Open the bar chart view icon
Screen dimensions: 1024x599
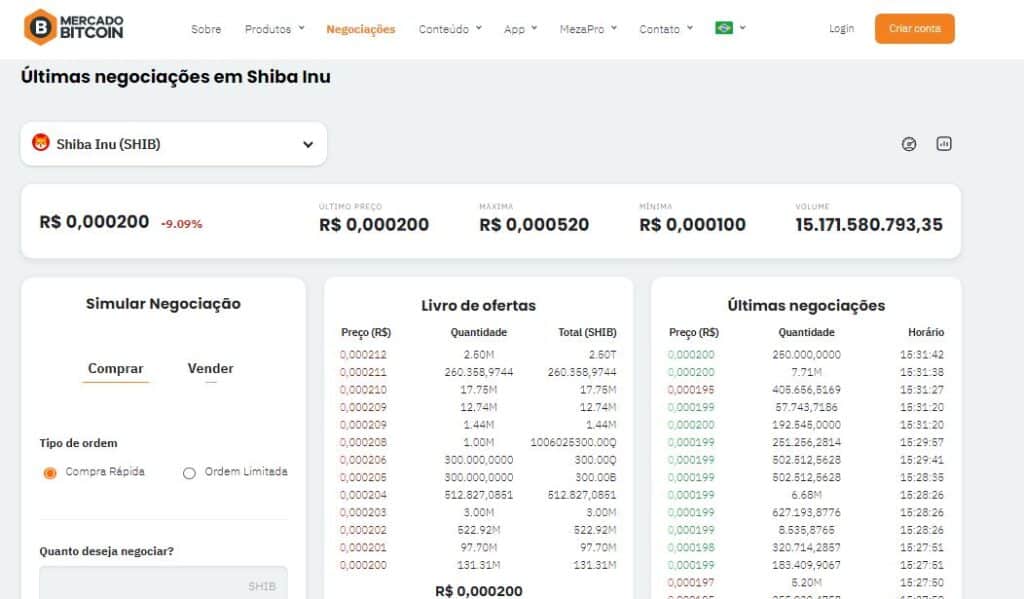coord(944,144)
